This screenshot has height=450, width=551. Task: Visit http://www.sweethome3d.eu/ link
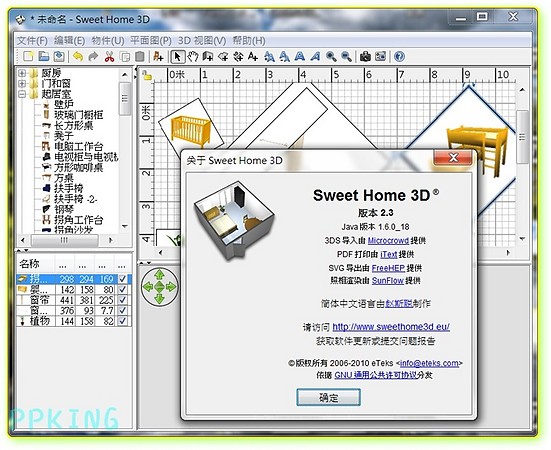pyautogui.click(x=391, y=327)
